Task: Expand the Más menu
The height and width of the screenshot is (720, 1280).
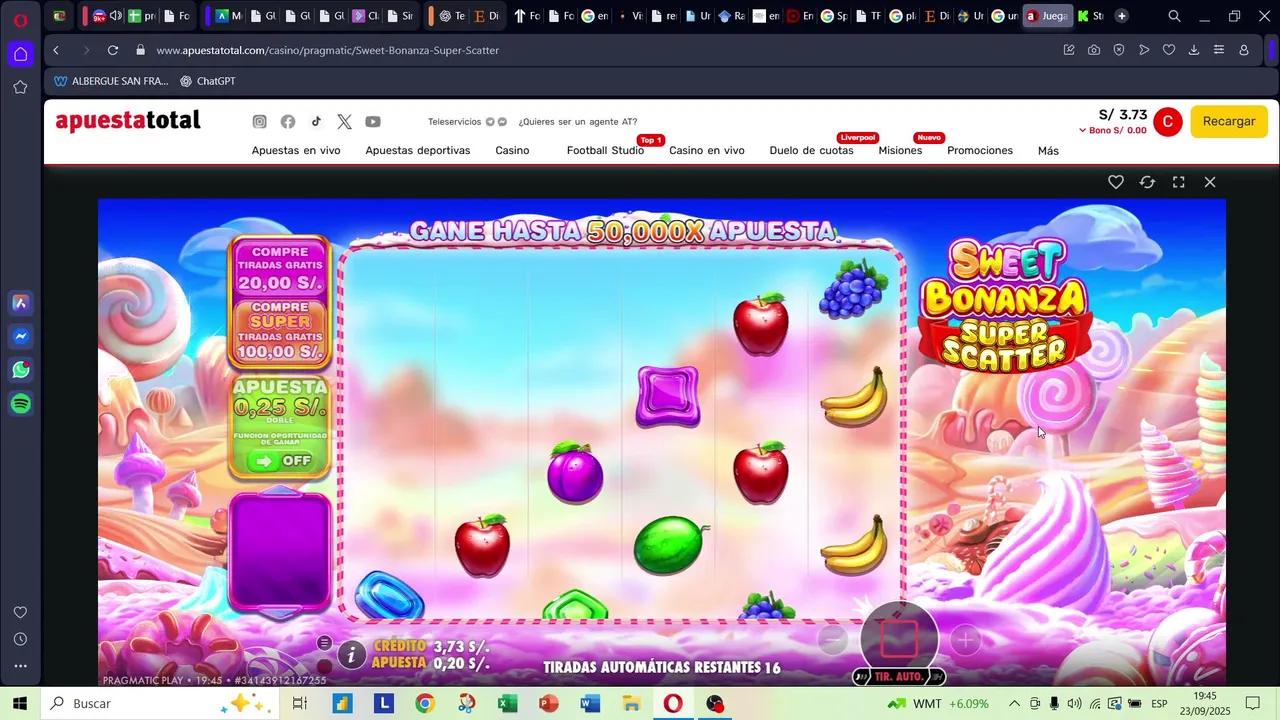Action: (x=1048, y=151)
